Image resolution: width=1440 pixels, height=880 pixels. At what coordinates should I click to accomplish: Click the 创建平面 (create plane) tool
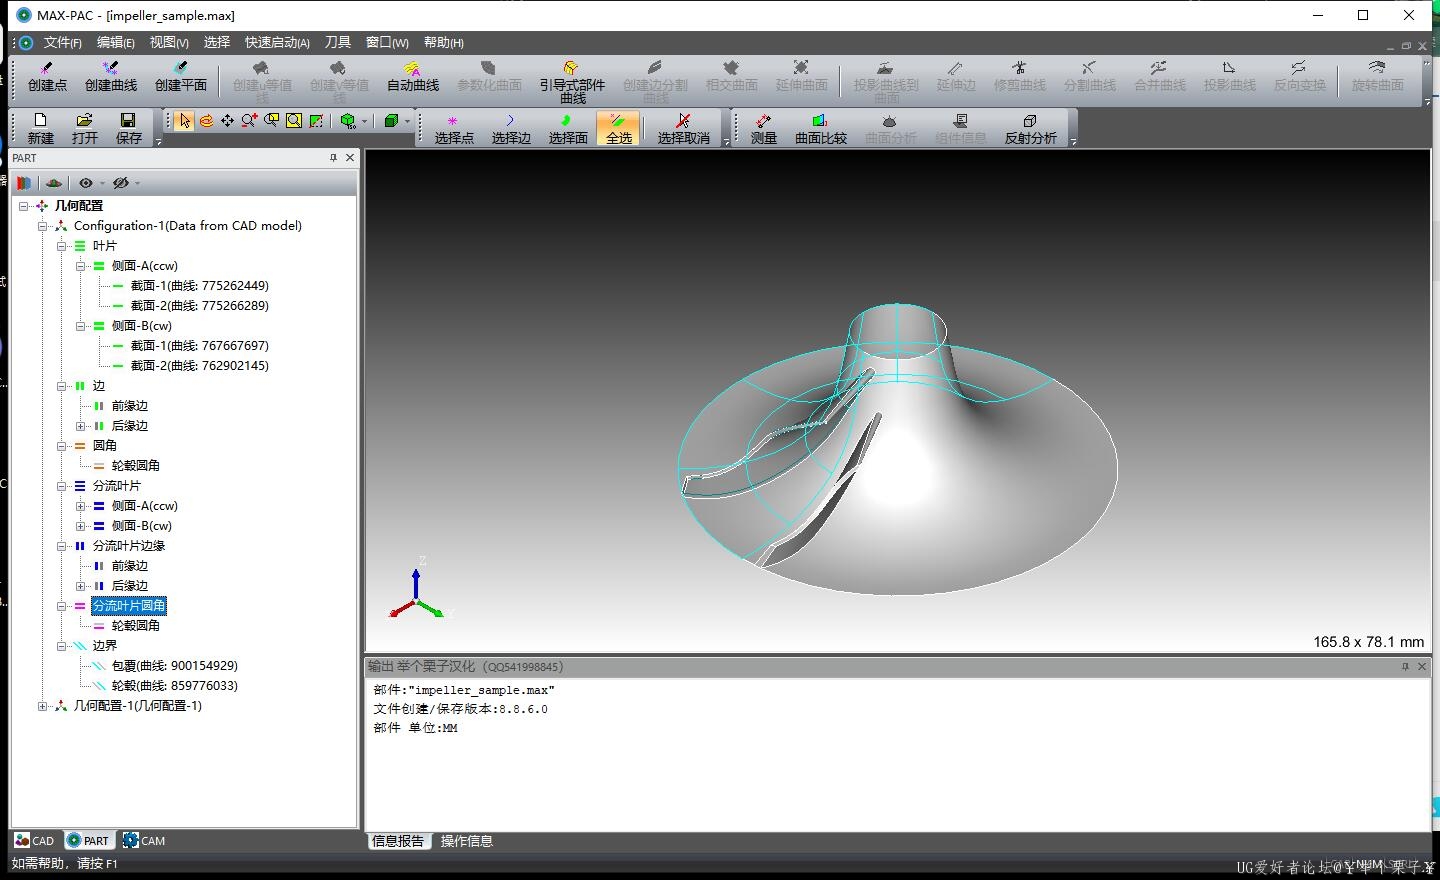(181, 77)
